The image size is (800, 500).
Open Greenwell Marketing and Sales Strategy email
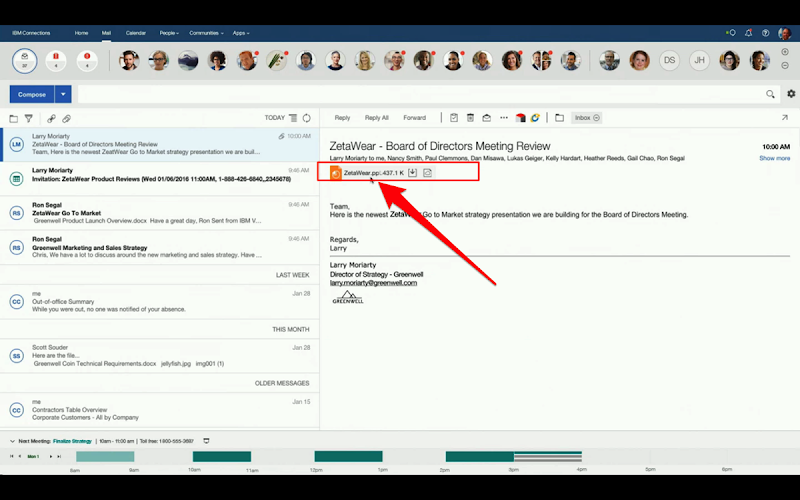pos(160,247)
